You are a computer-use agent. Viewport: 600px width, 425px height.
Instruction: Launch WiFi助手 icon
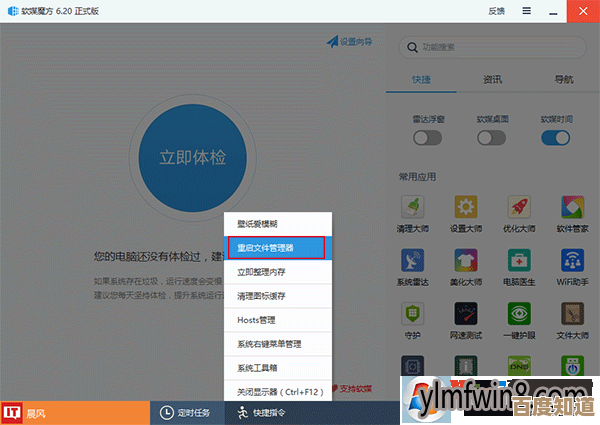pyautogui.click(x=572, y=262)
